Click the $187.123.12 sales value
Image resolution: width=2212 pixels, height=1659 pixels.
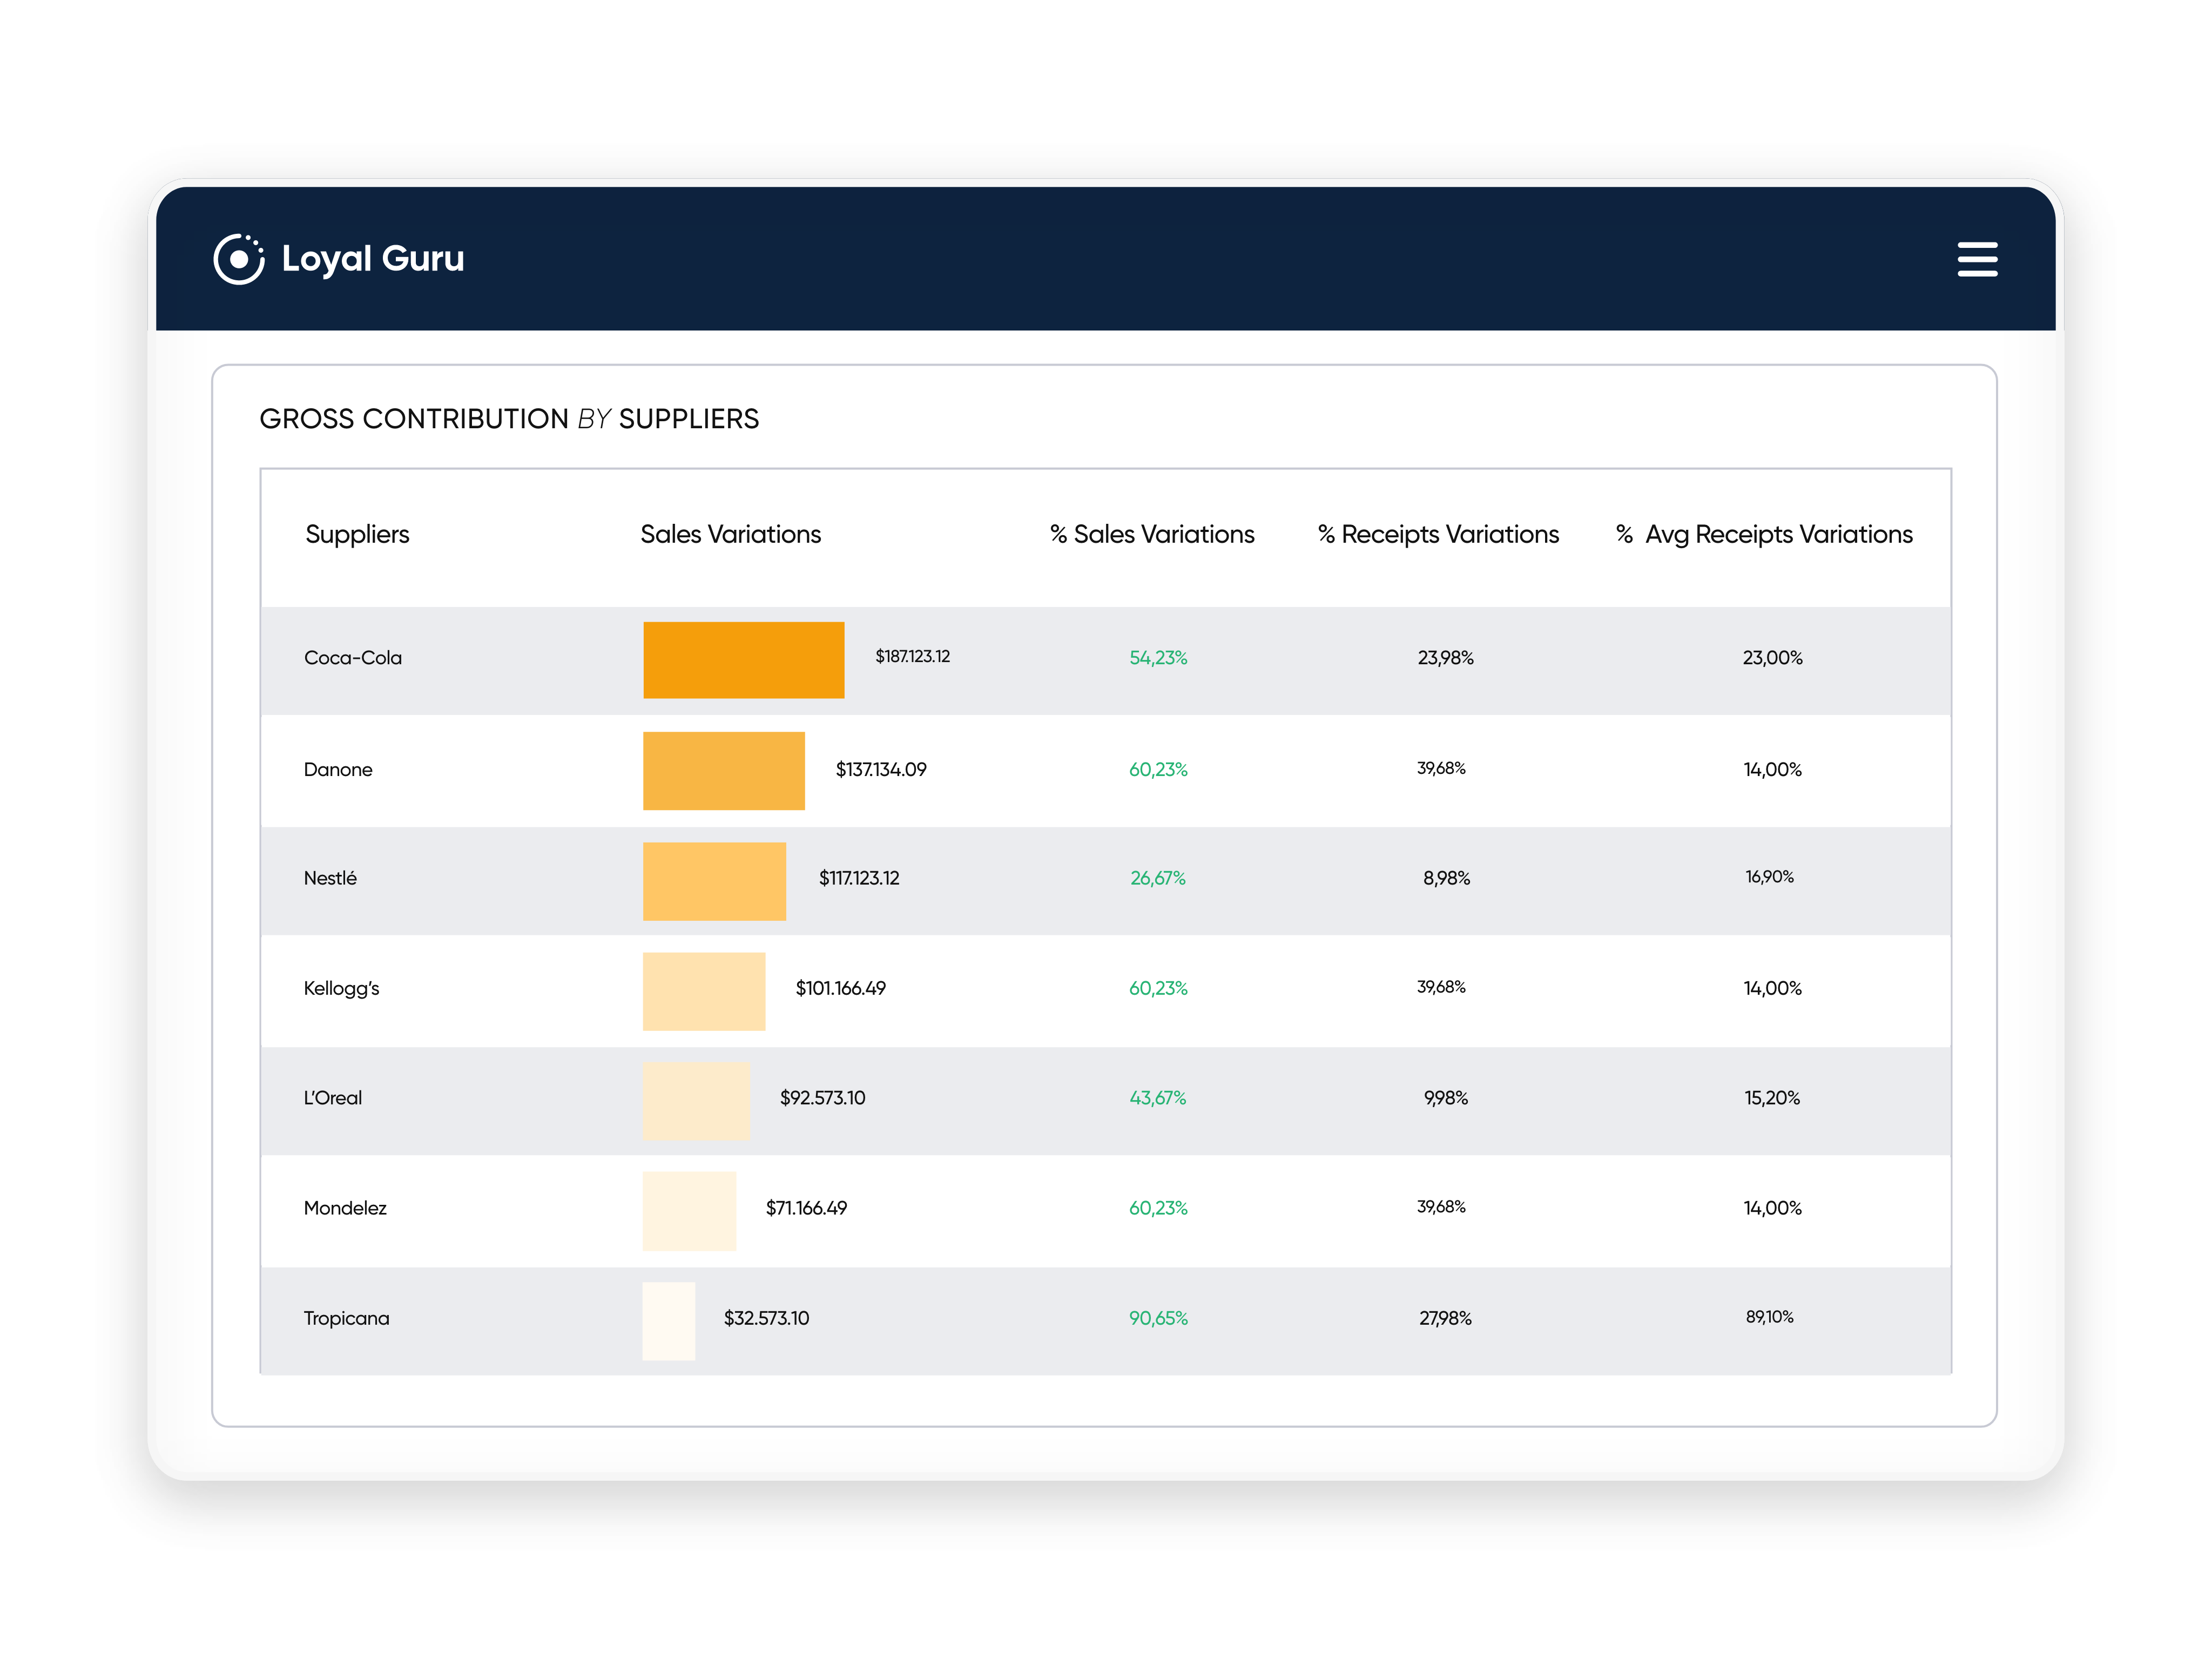pyautogui.click(x=912, y=658)
